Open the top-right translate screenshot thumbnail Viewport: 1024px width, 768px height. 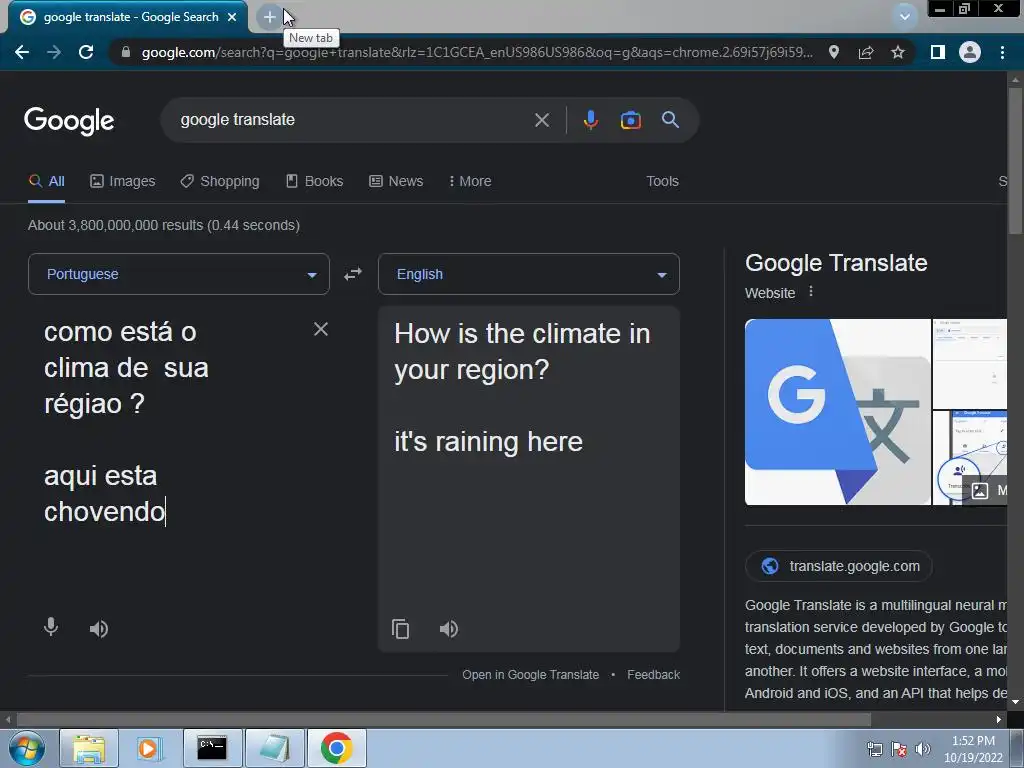[x=970, y=364]
